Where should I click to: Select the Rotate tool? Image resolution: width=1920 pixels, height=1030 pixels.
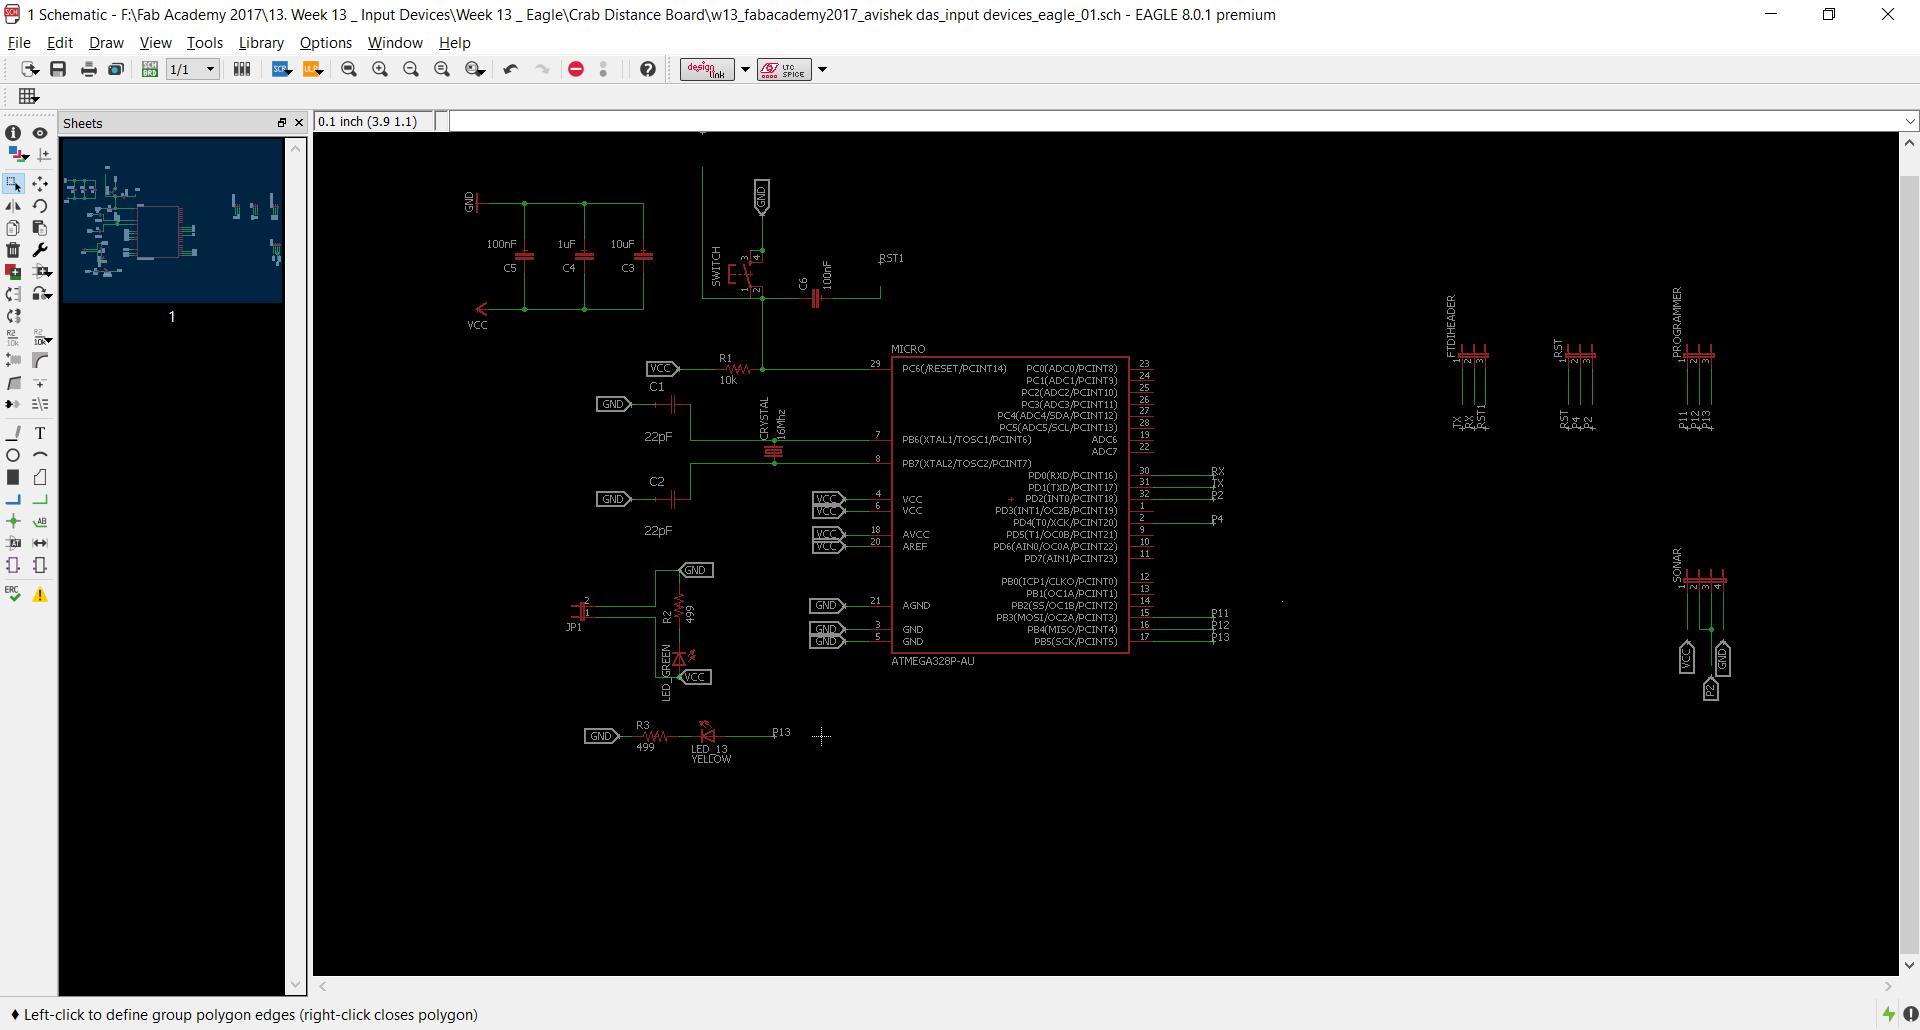pyautogui.click(x=40, y=206)
